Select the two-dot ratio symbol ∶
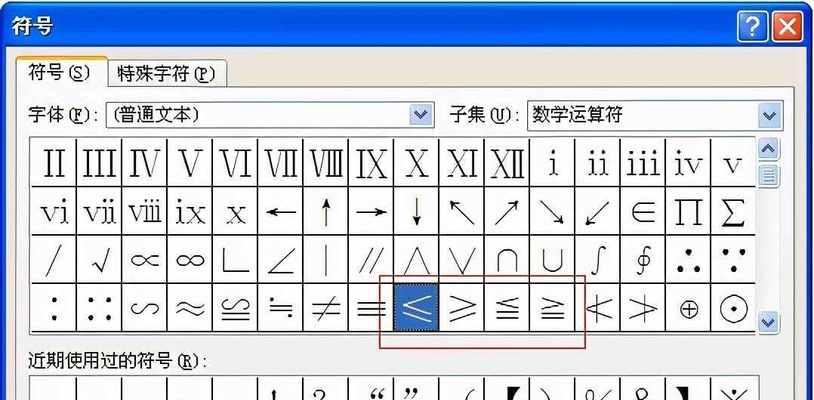Screen dimensions: 814x400 coord(53,308)
